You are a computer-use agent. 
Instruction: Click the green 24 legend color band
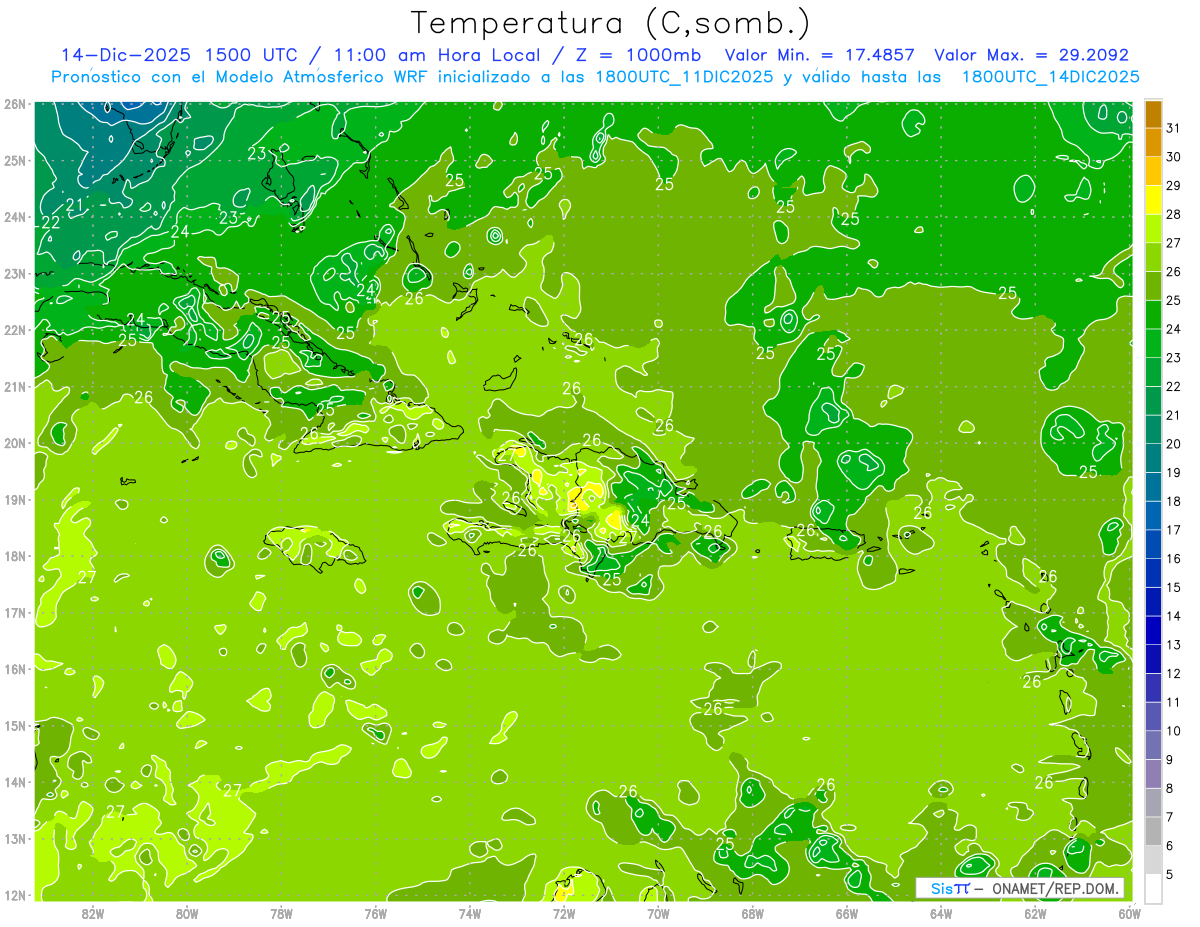[x=1152, y=315]
